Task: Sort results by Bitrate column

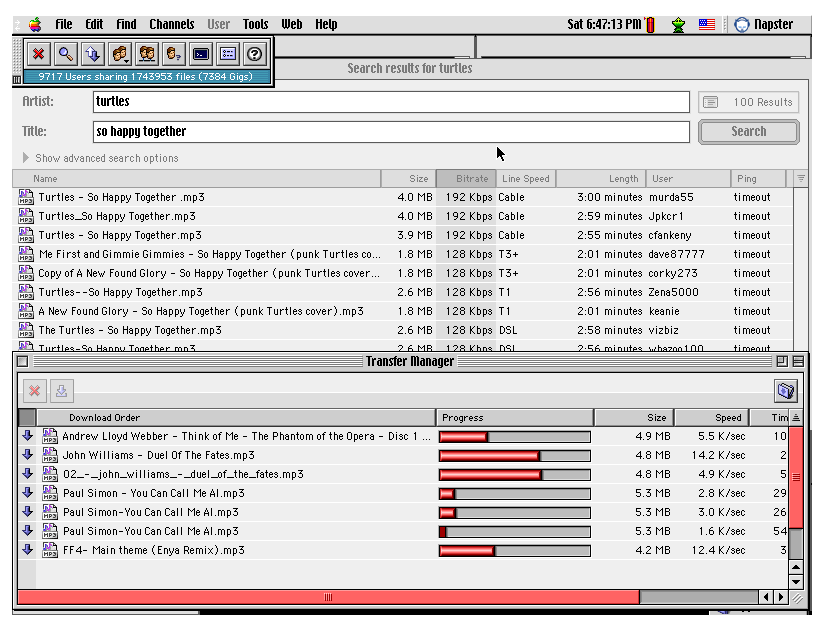Action: point(466,179)
